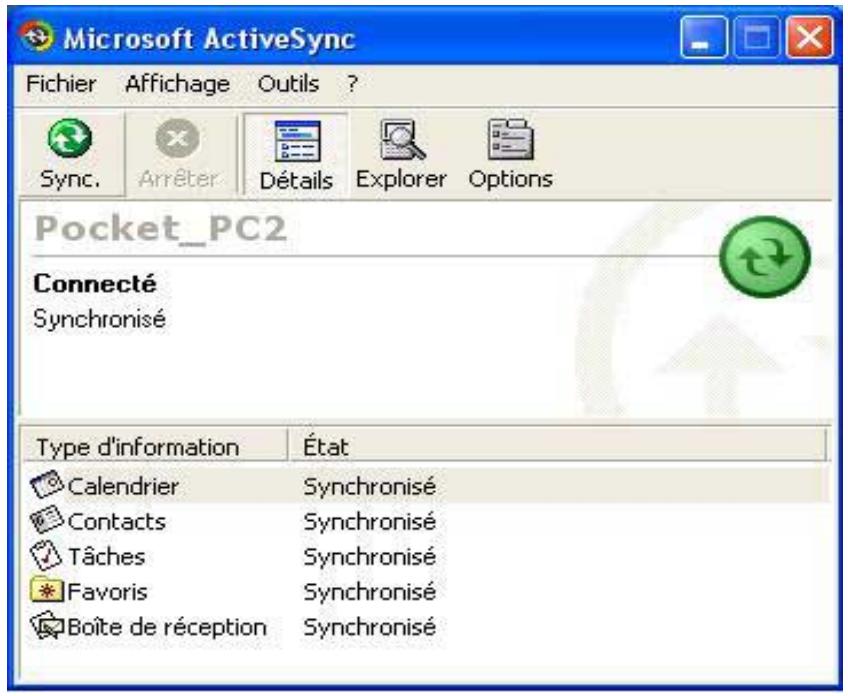Click the ActiveSync title bar logo icon
The image size is (848, 696).
point(37,37)
